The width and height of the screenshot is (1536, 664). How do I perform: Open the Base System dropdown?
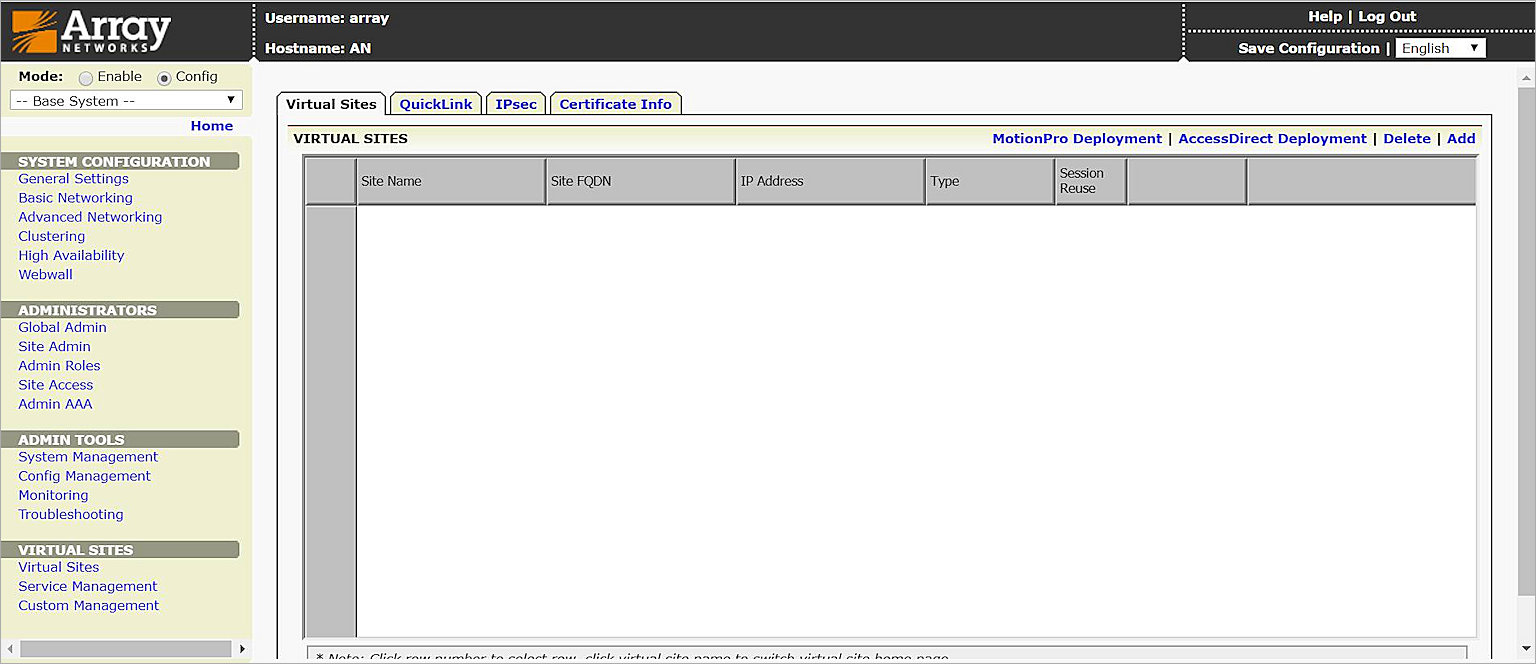126,101
